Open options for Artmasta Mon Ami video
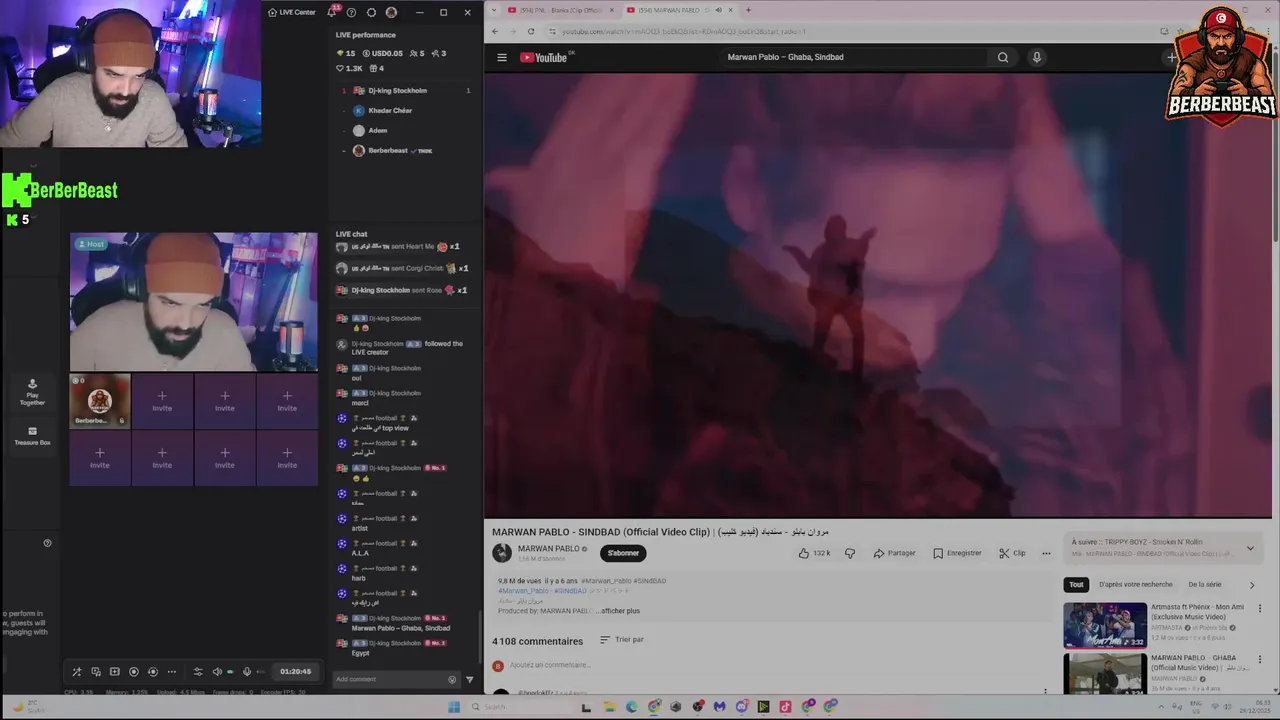This screenshot has width=1280, height=720. point(1260,608)
